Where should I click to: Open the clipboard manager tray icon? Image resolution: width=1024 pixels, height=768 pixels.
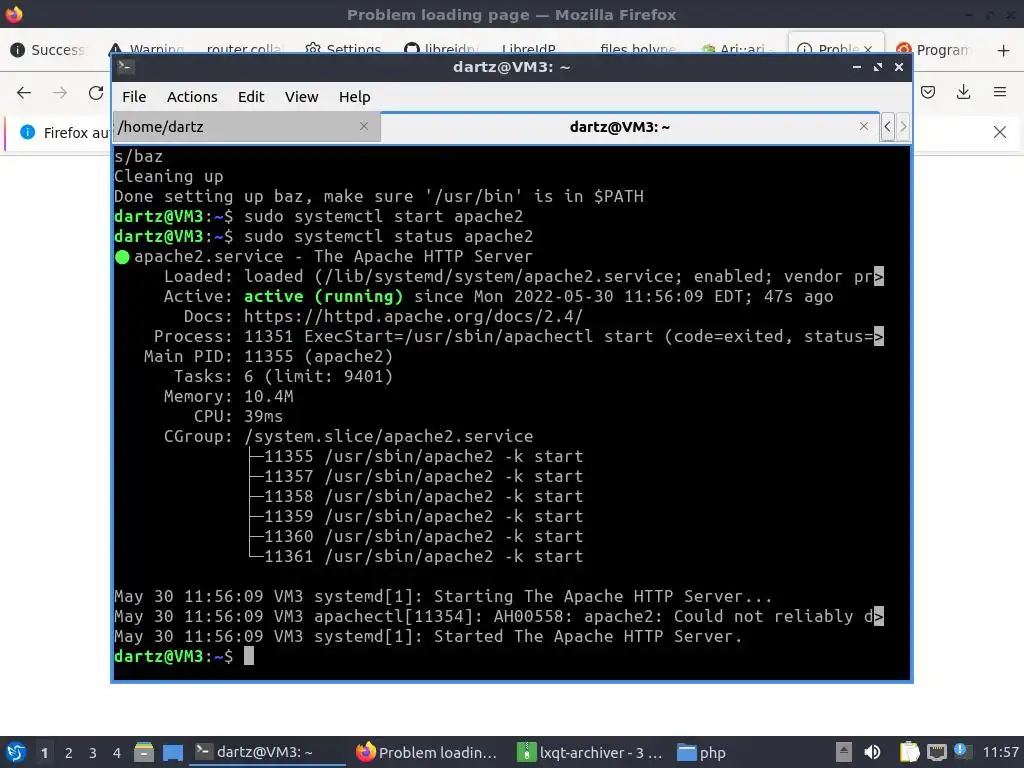click(x=909, y=752)
